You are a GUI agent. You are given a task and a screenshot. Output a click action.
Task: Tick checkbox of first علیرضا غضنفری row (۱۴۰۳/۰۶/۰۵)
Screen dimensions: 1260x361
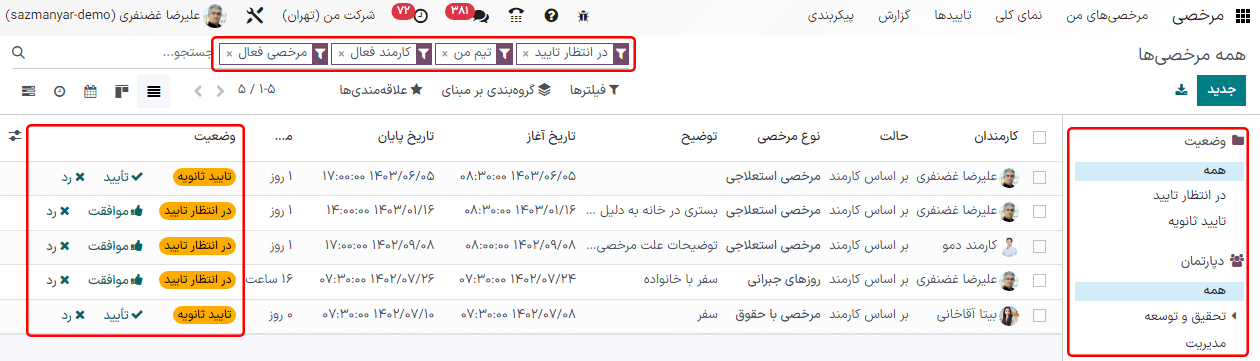tap(1040, 177)
